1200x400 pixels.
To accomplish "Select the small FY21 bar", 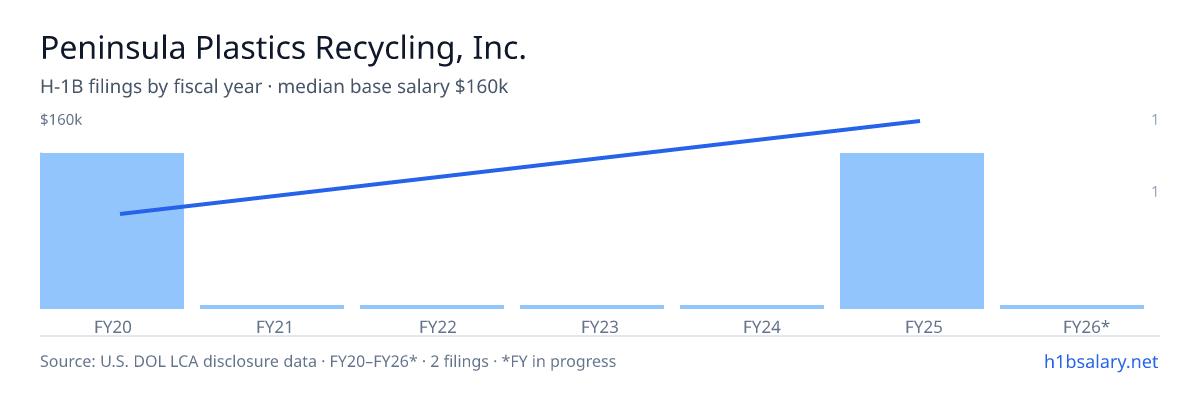I will coord(272,307).
